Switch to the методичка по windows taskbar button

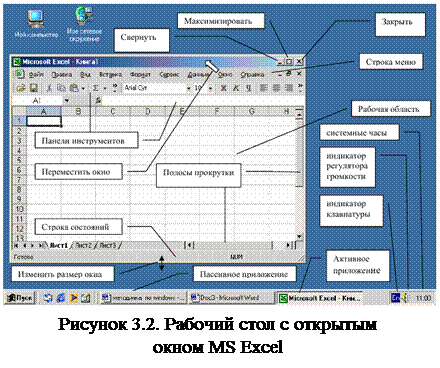click(x=143, y=298)
